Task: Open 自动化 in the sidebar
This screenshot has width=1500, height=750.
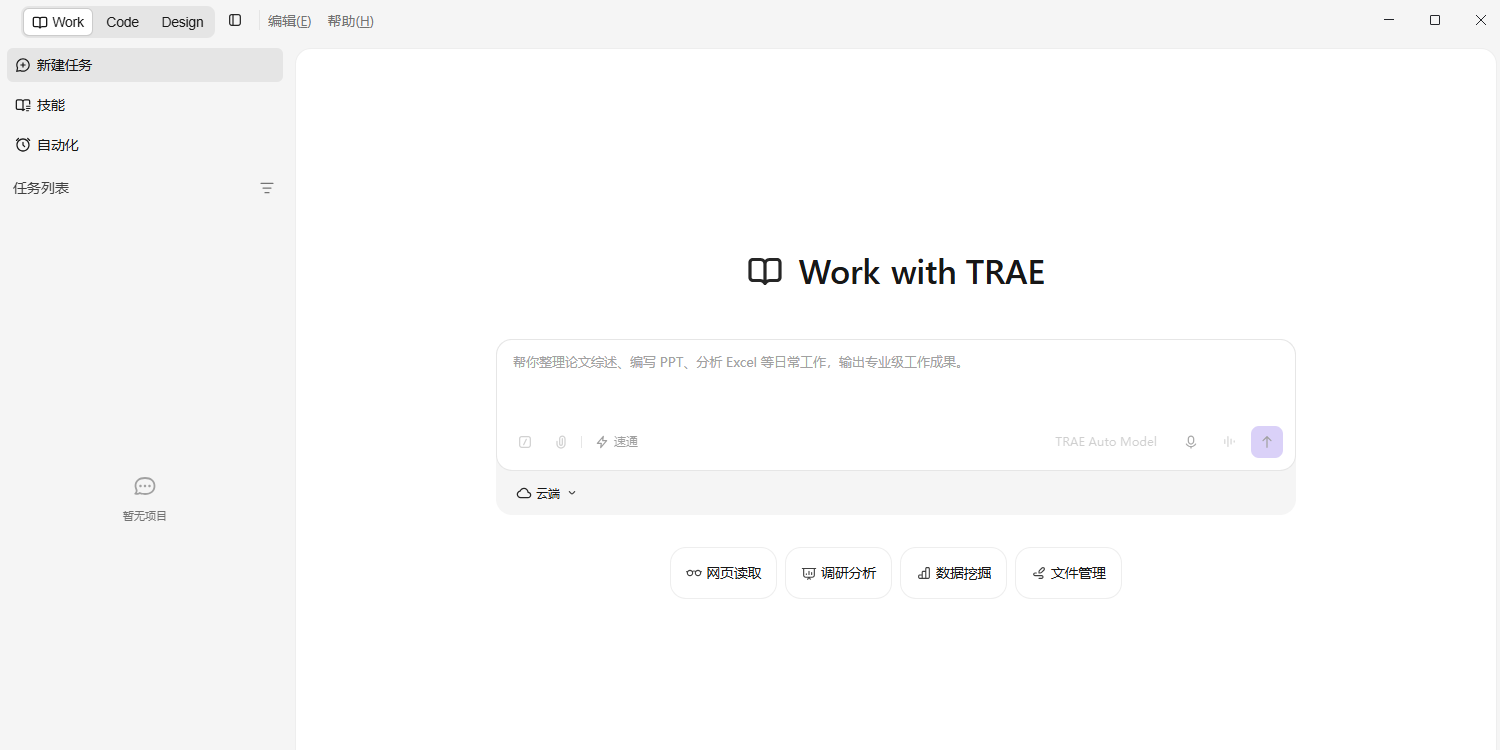Action: coord(145,145)
